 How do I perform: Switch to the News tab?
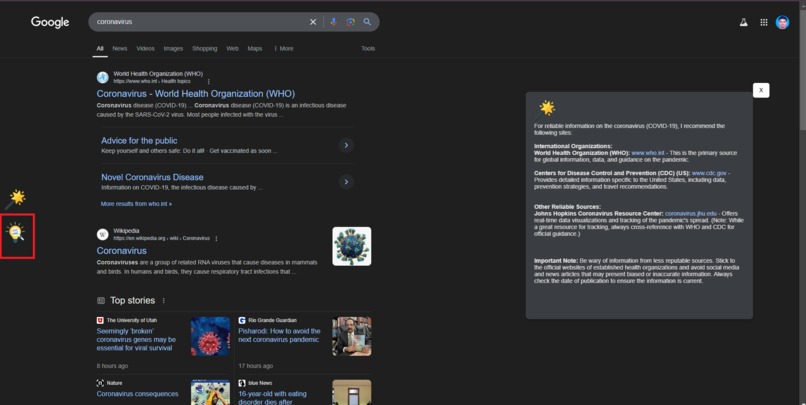click(x=120, y=48)
